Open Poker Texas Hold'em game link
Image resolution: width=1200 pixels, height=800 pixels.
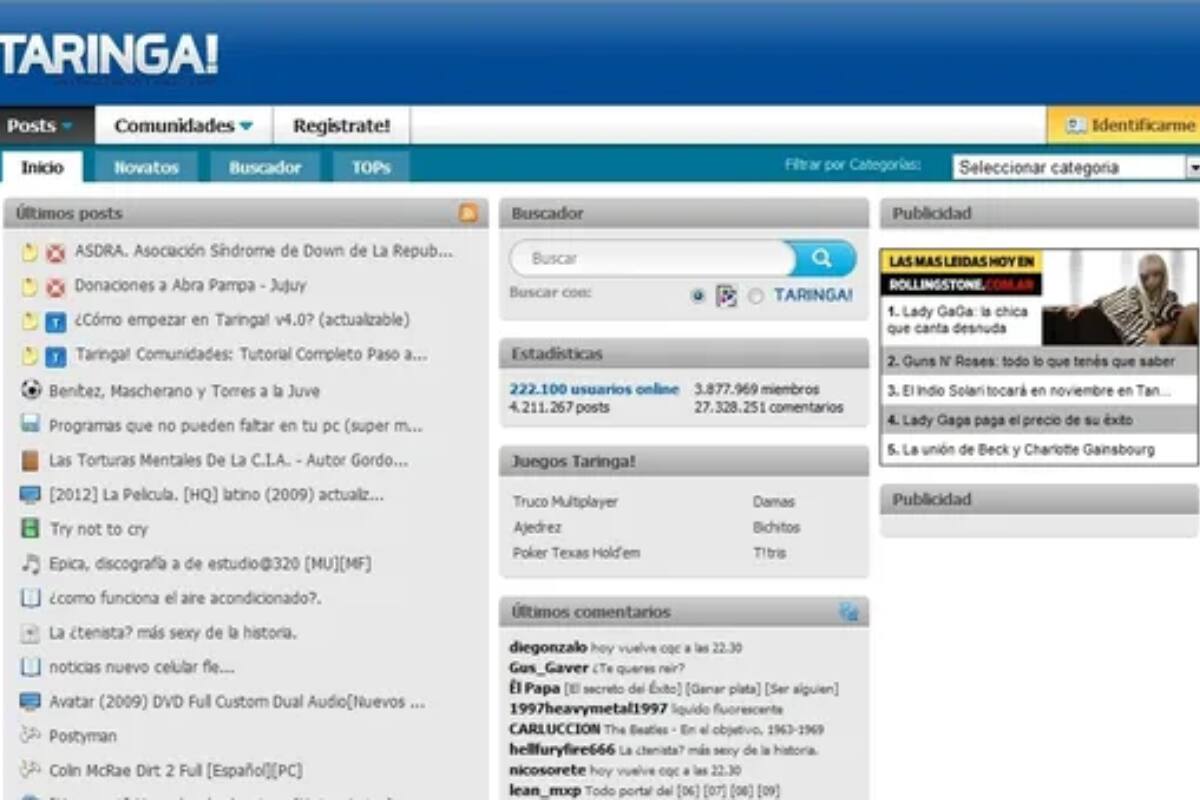click(x=576, y=553)
